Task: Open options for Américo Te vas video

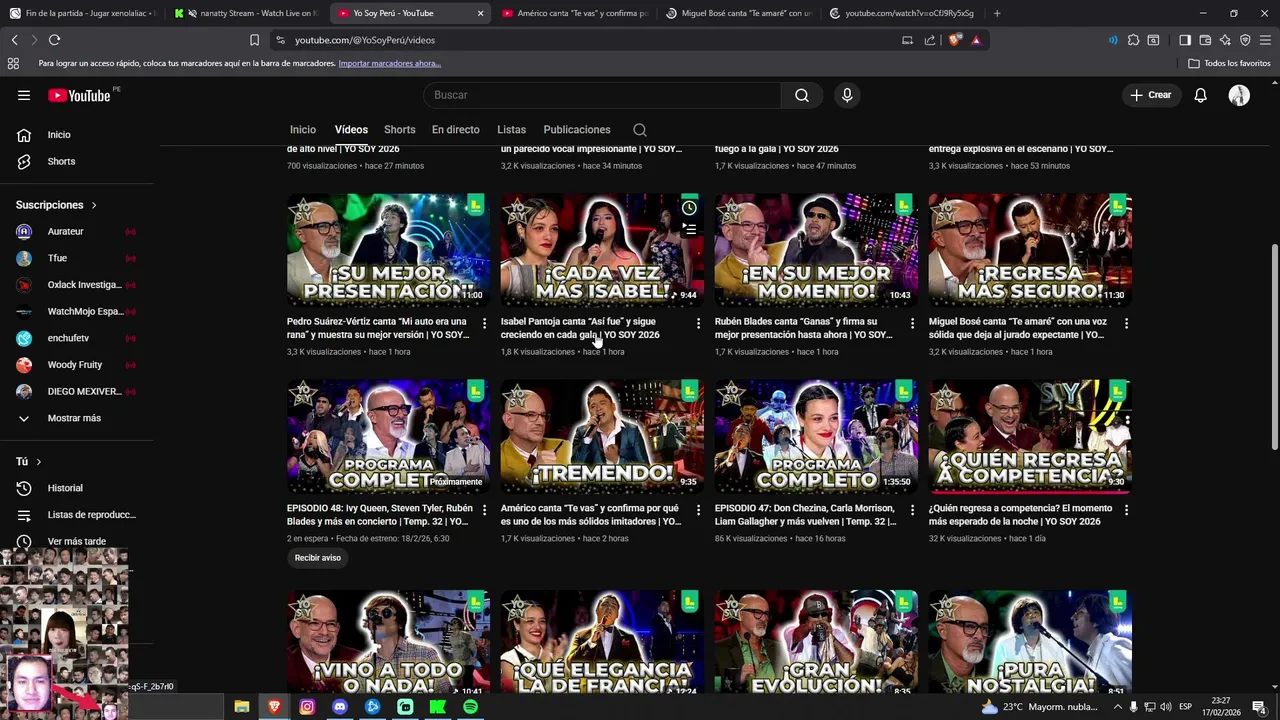Action: [698, 509]
